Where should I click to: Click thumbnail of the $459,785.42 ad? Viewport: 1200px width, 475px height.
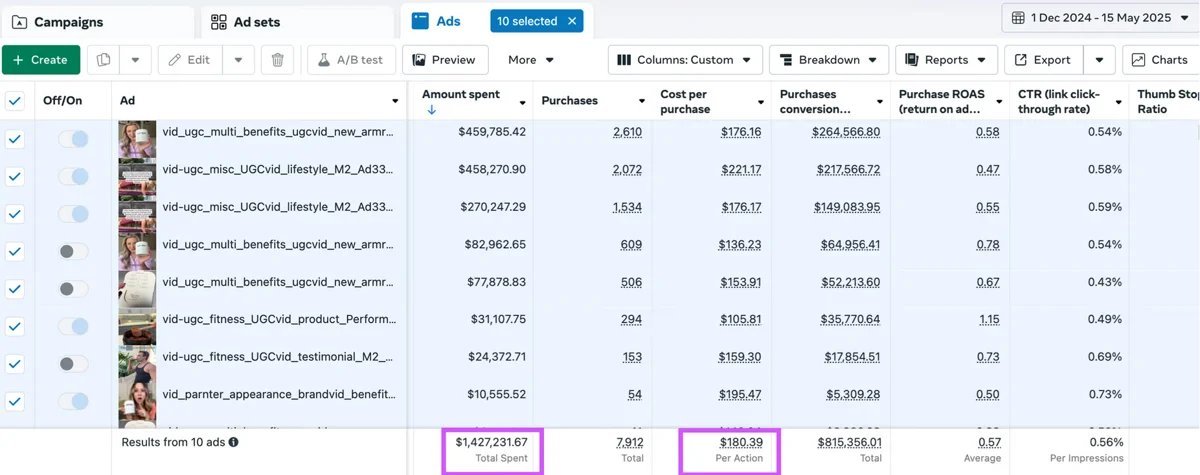pyautogui.click(x=137, y=139)
